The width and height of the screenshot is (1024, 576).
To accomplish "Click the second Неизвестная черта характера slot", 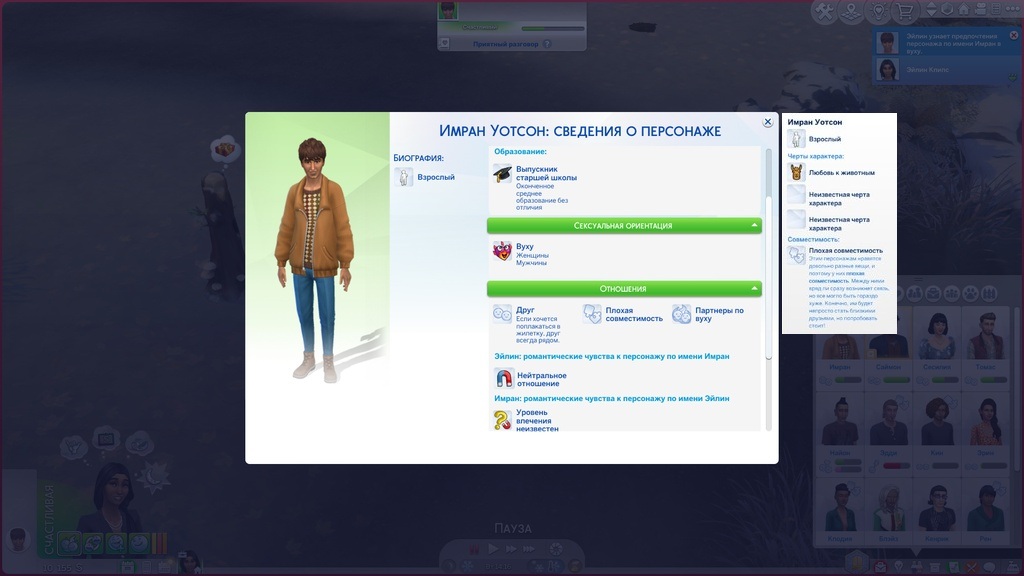I will [796, 219].
